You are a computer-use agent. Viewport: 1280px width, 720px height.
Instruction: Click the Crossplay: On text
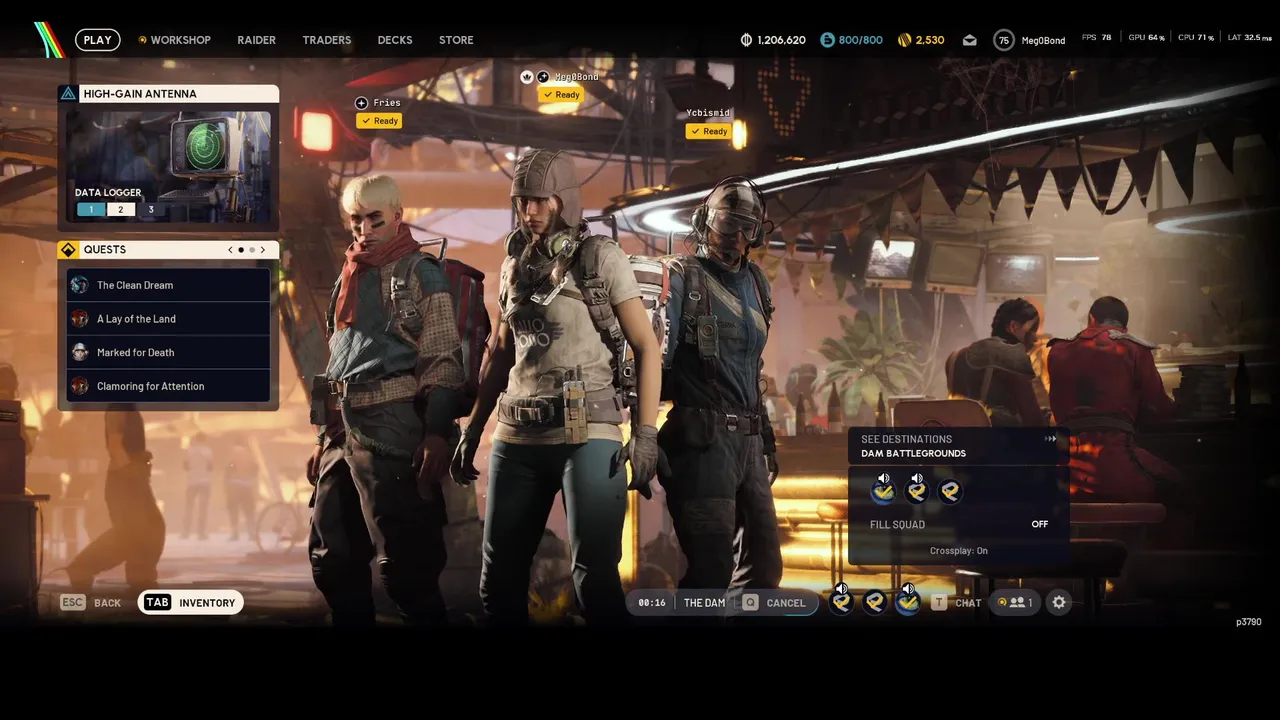pos(959,551)
